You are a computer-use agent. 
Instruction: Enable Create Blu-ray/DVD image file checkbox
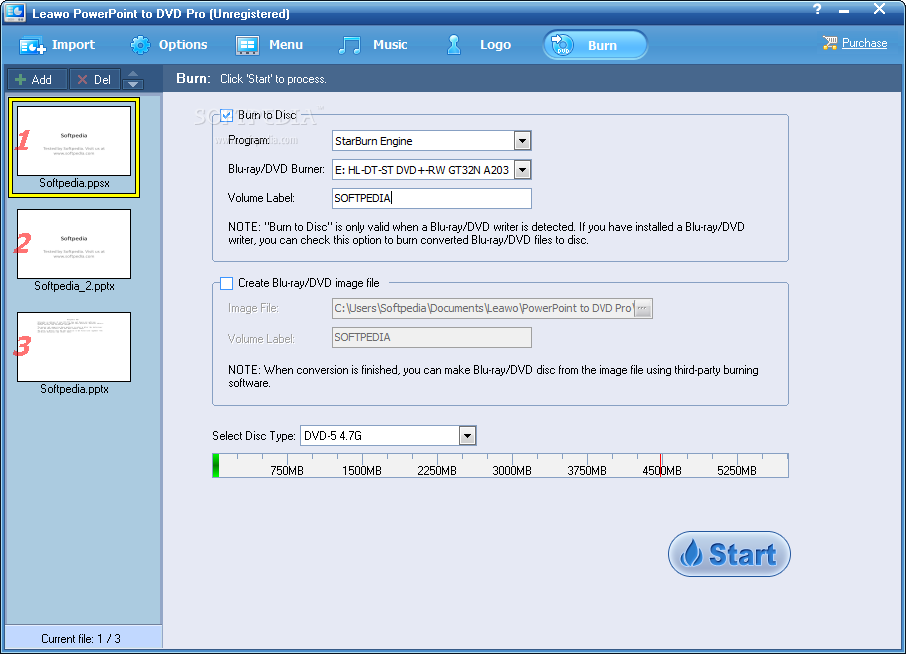click(x=226, y=283)
